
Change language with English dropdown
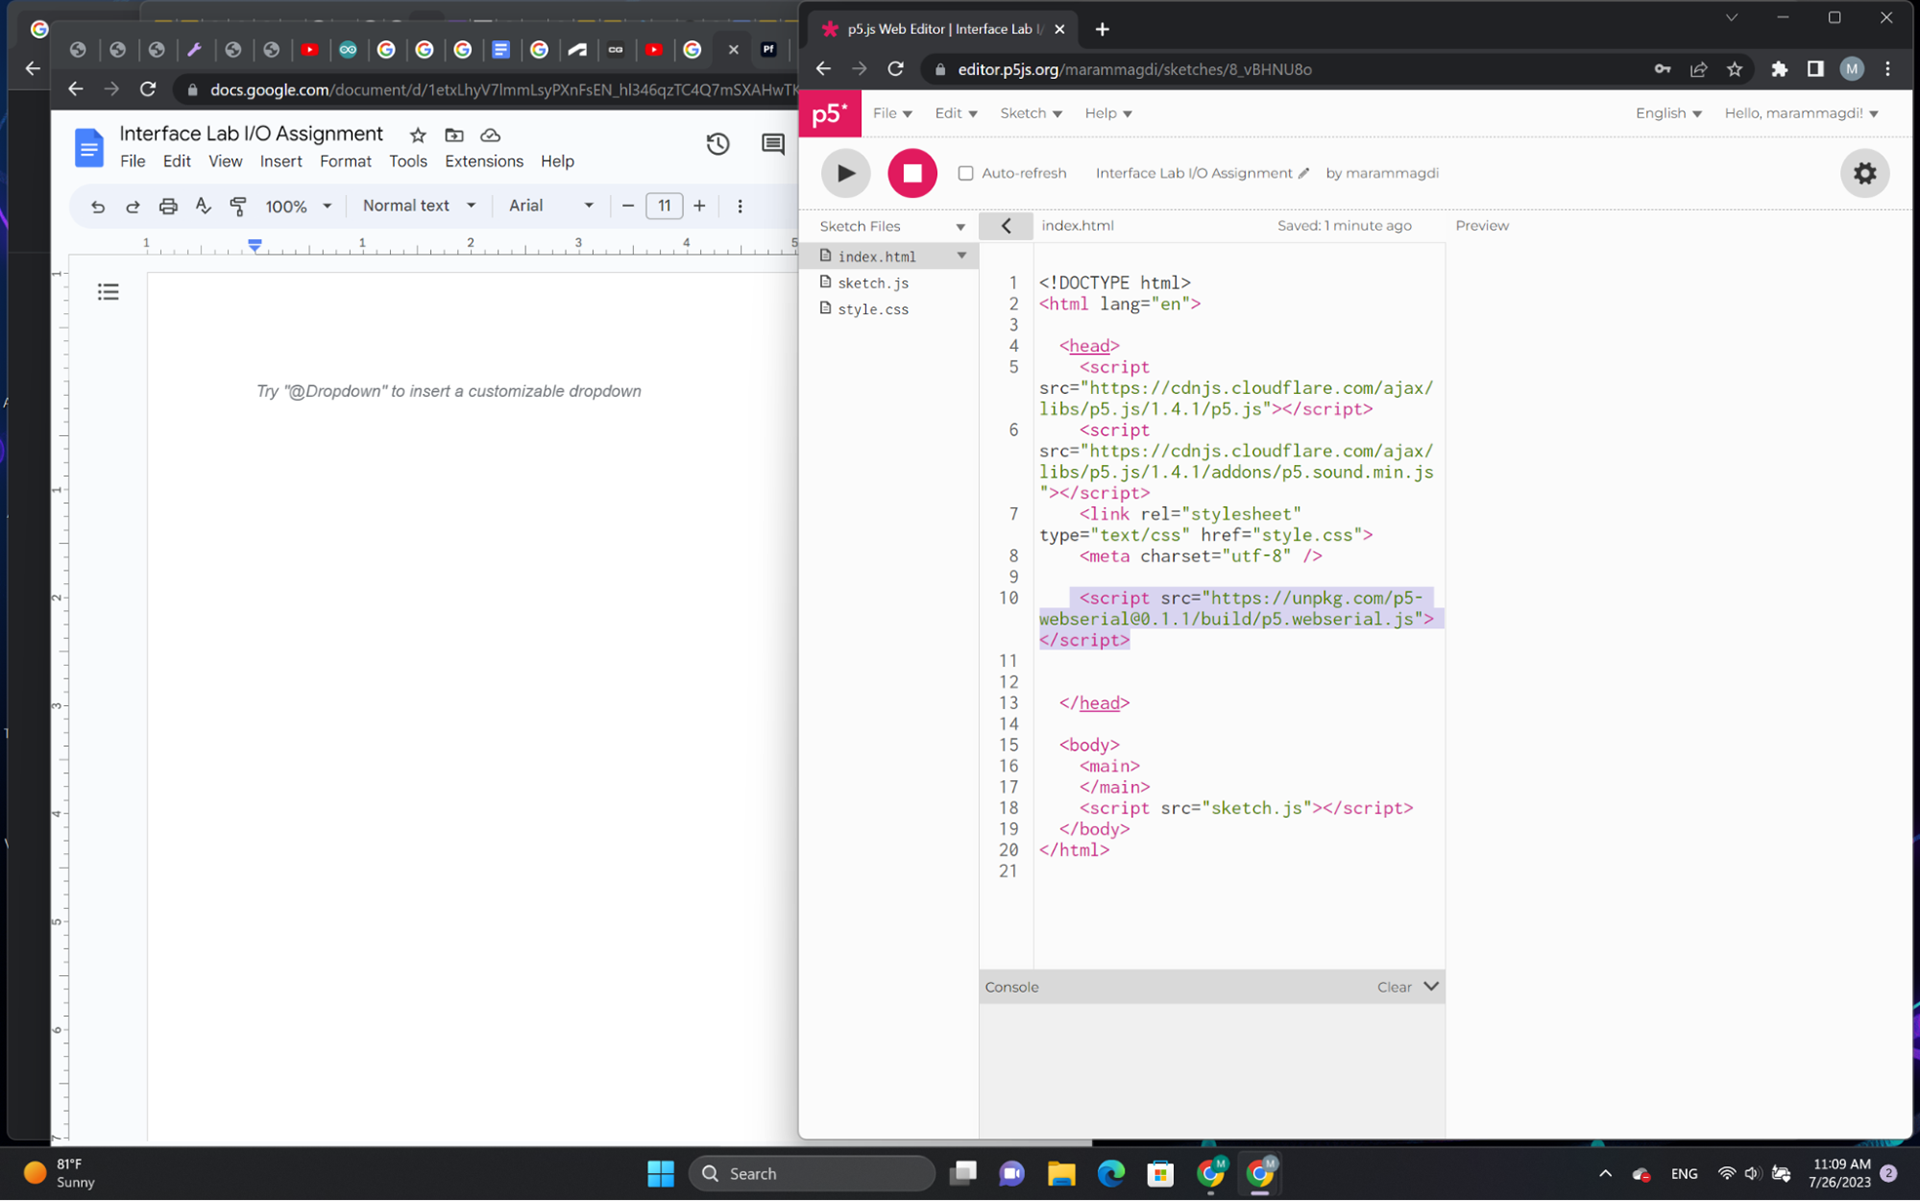click(x=1668, y=113)
